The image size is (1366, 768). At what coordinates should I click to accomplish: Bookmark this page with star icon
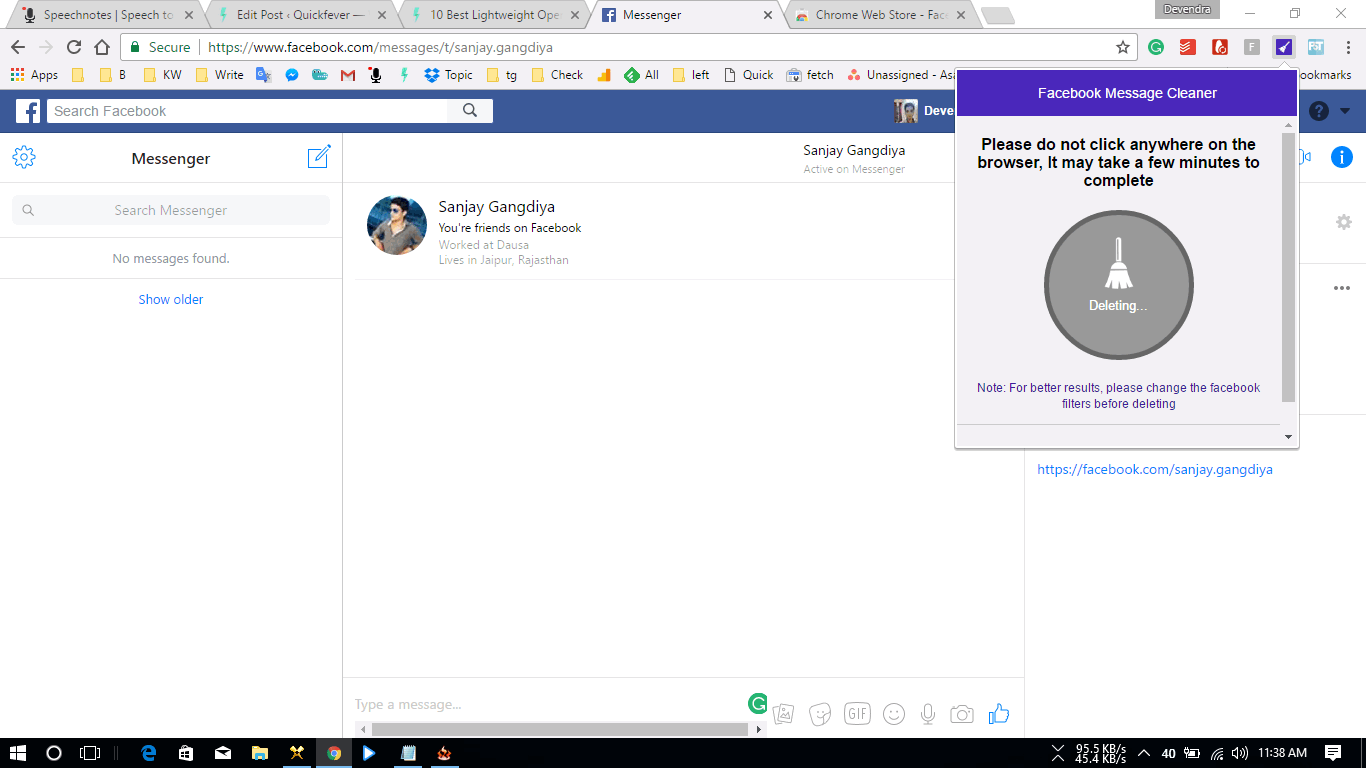[x=1123, y=47]
